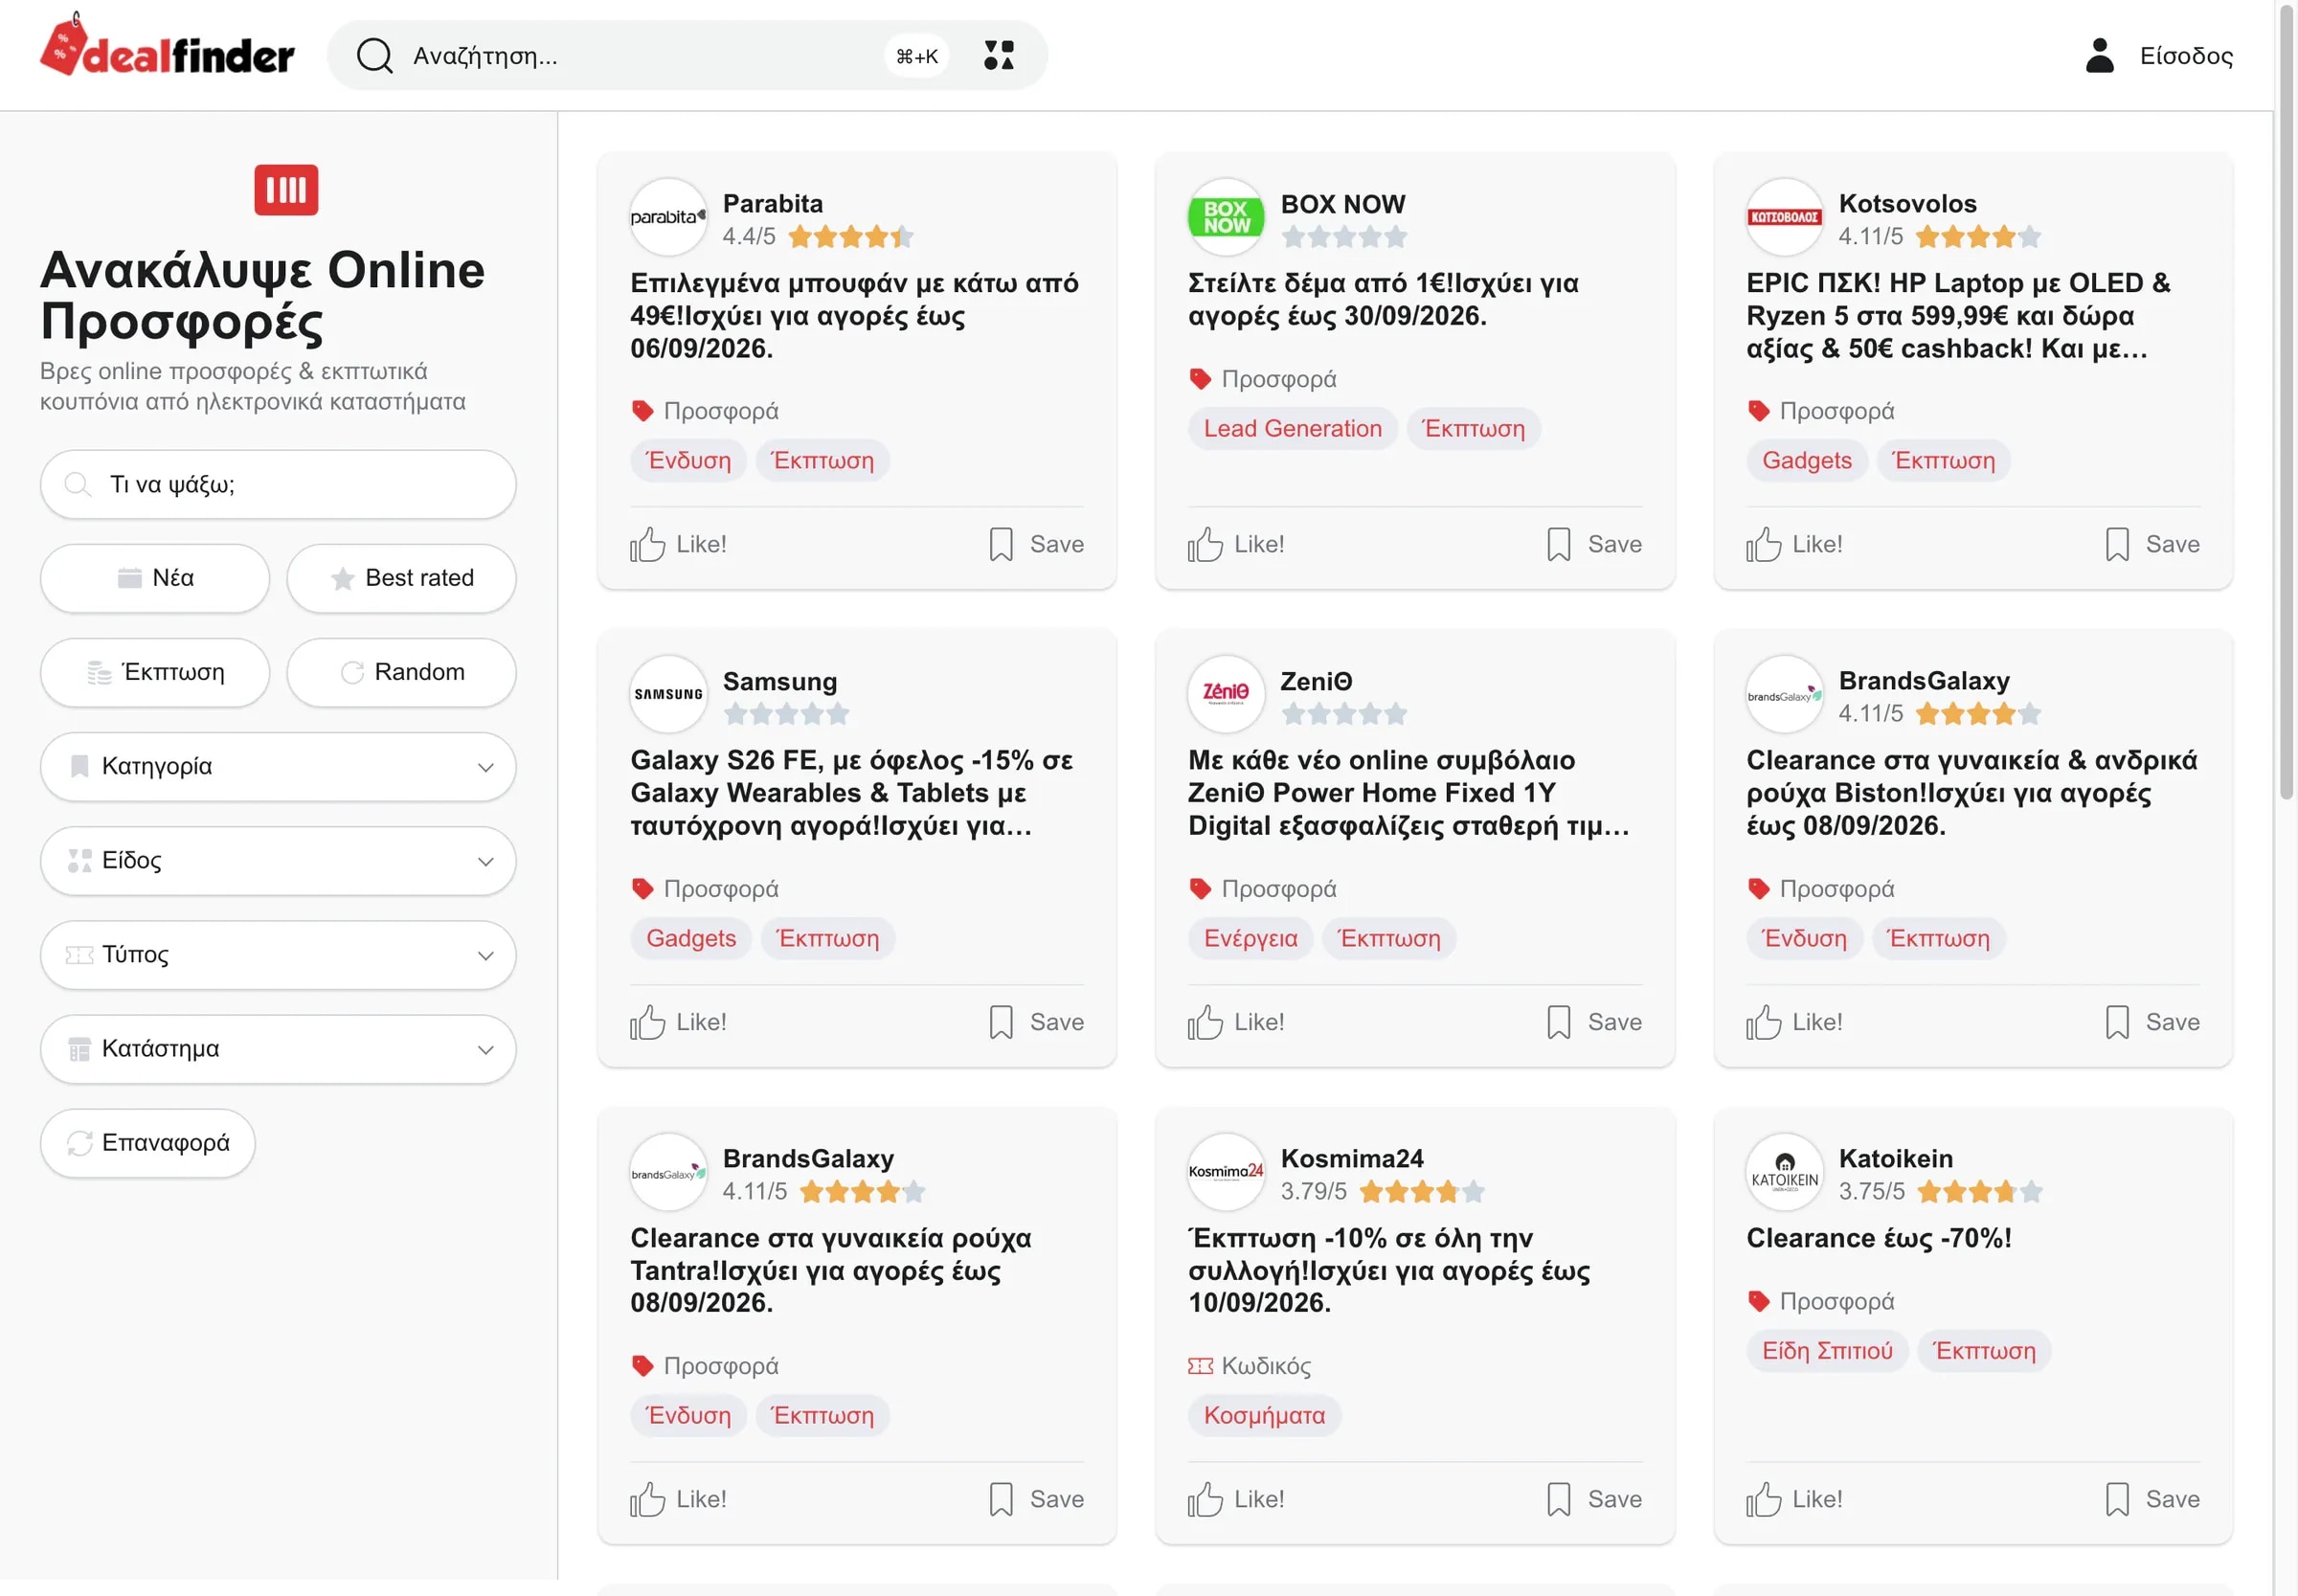Open the categories shapes icon beside search
The width and height of the screenshot is (2298, 1596).
(x=998, y=55)
